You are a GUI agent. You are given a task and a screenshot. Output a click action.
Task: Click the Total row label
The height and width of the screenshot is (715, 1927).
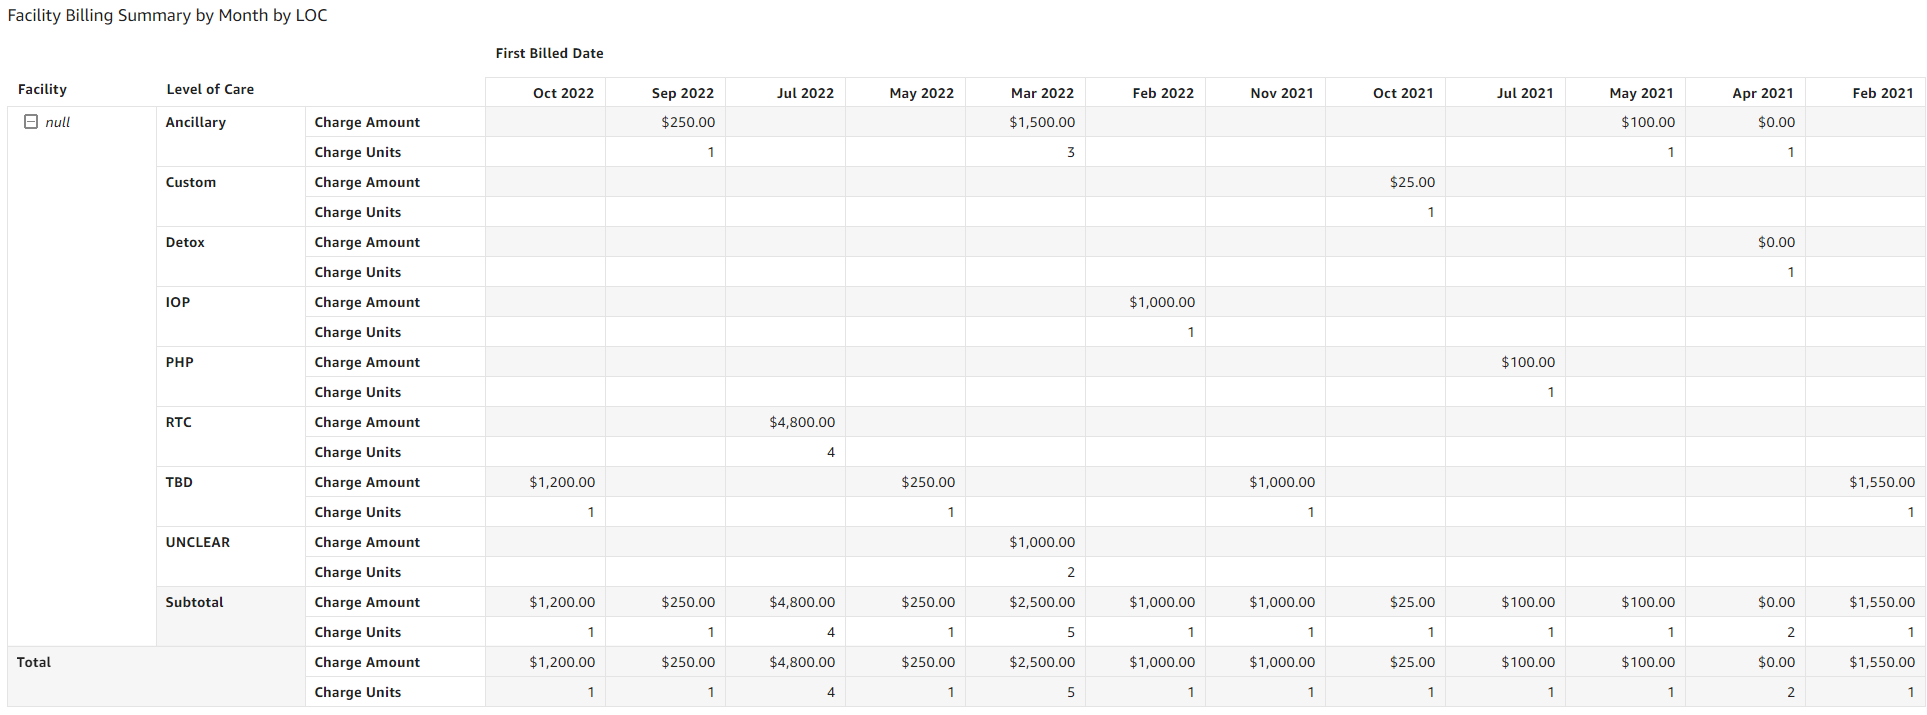click(34, 662)
